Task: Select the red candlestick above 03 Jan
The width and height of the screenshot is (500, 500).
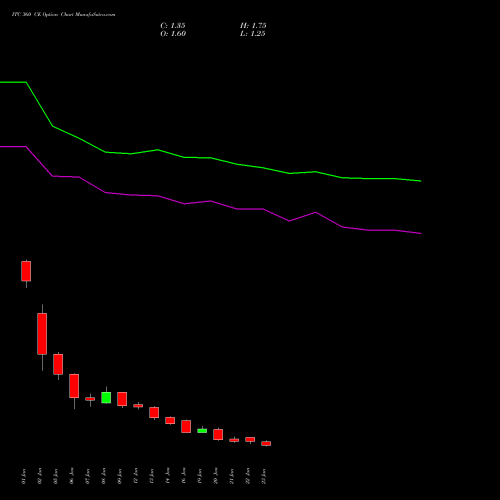Action: pyautogui.click(x=58, y=364)
